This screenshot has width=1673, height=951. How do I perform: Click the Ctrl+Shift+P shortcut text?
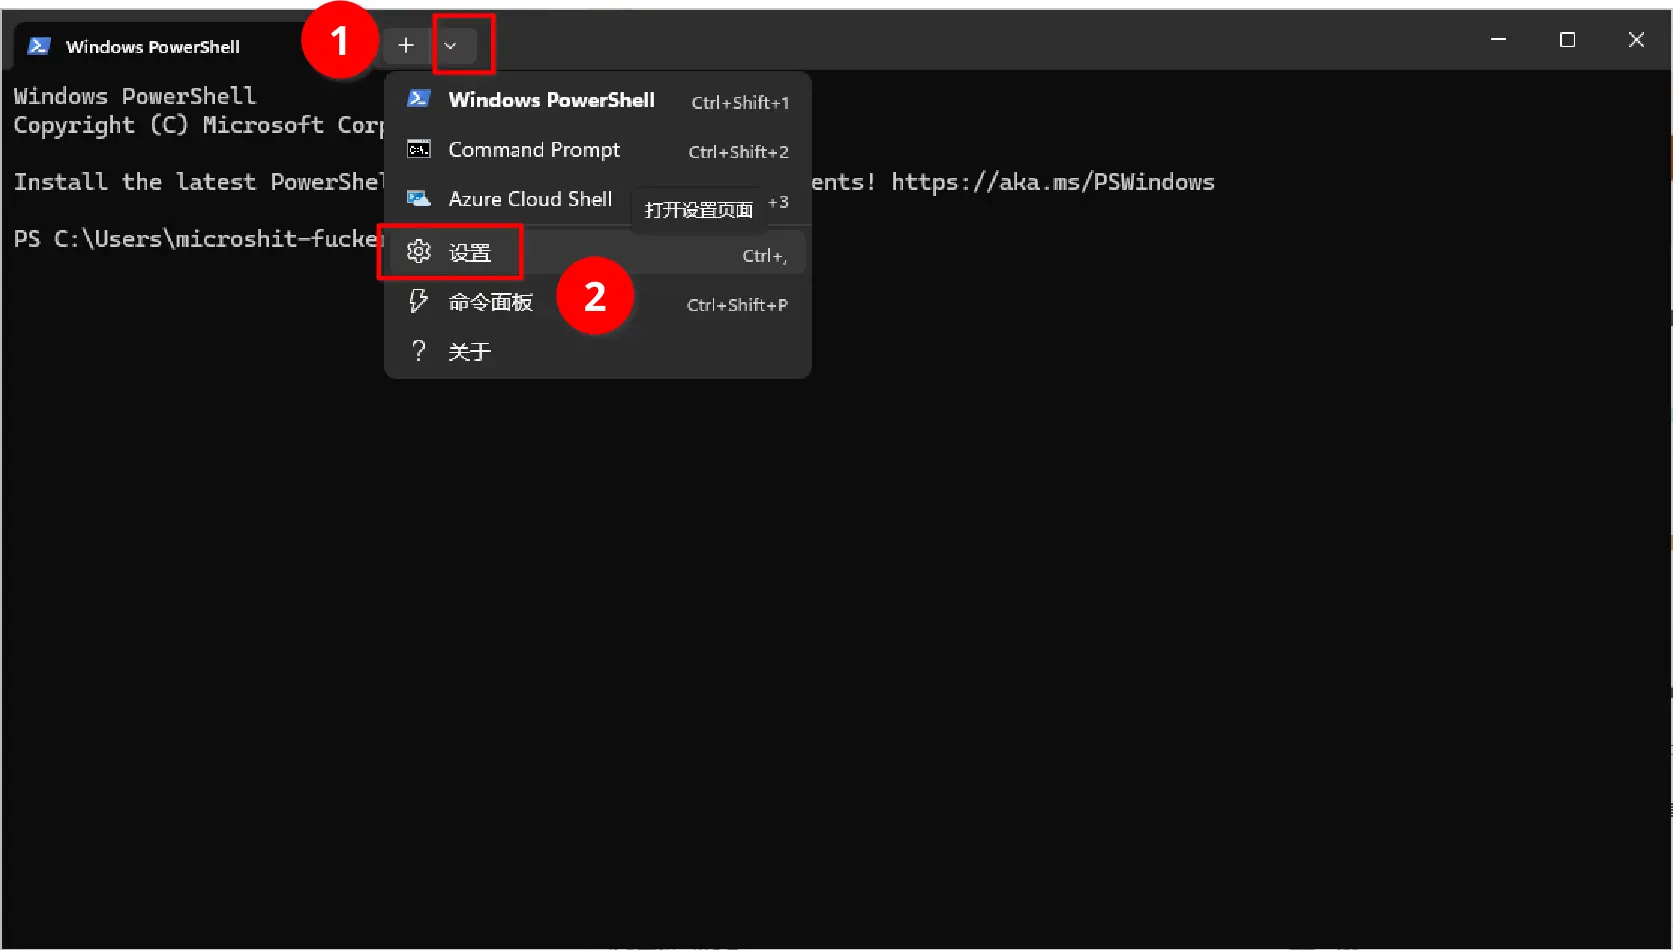pos(737,305)
